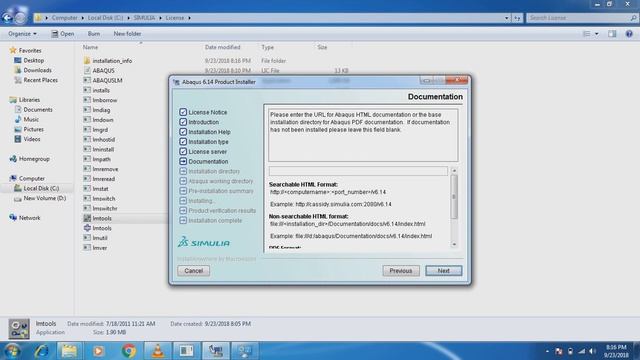This screenshot has height=360, width=640.
Task: Click Next in Abaqus installer
Action: click(x=444, y=271)
